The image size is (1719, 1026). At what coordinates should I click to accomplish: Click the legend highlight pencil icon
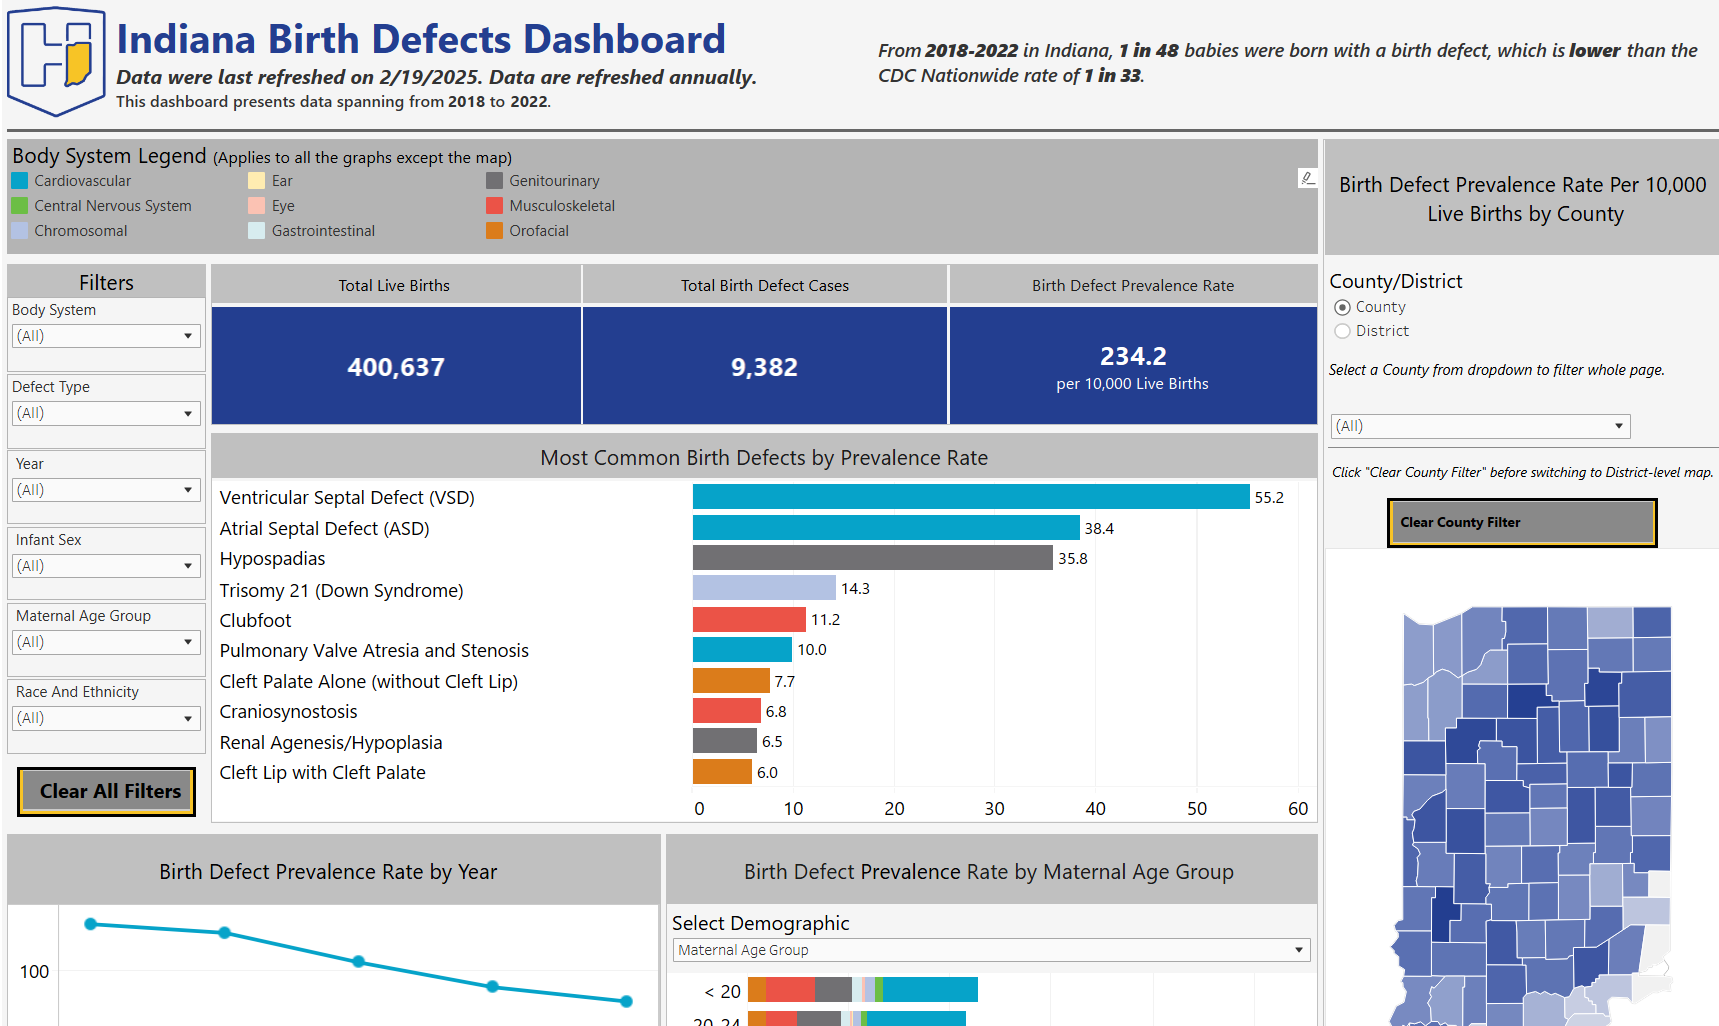click(1307, 178)
